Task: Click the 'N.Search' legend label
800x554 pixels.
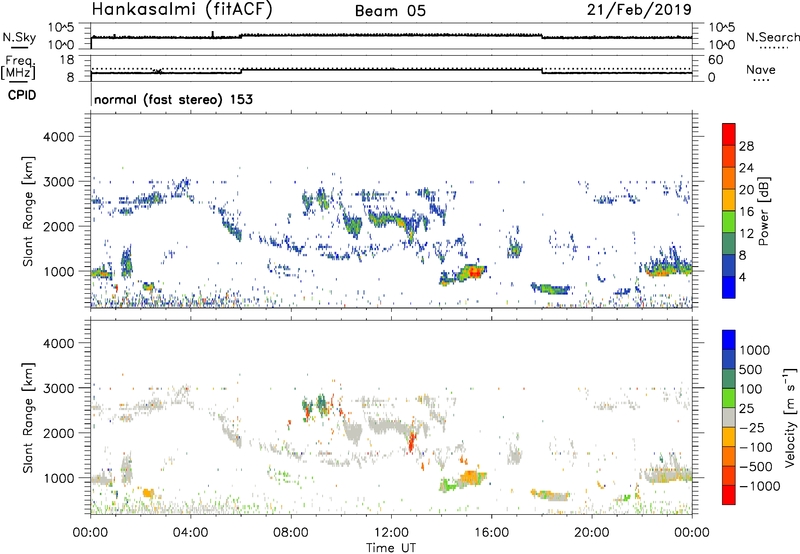Action: [772, 37]
